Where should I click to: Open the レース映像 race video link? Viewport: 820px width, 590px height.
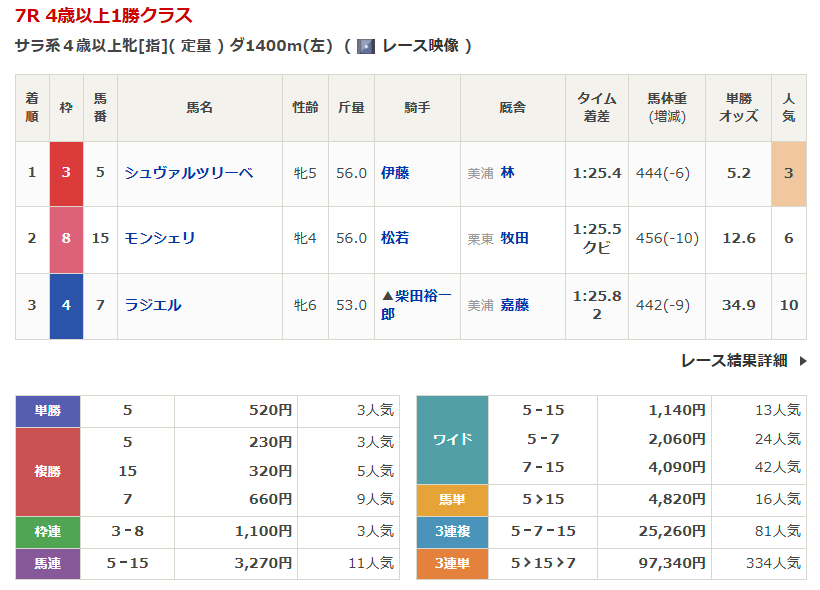pyautogui.click(x=420, y=46)
